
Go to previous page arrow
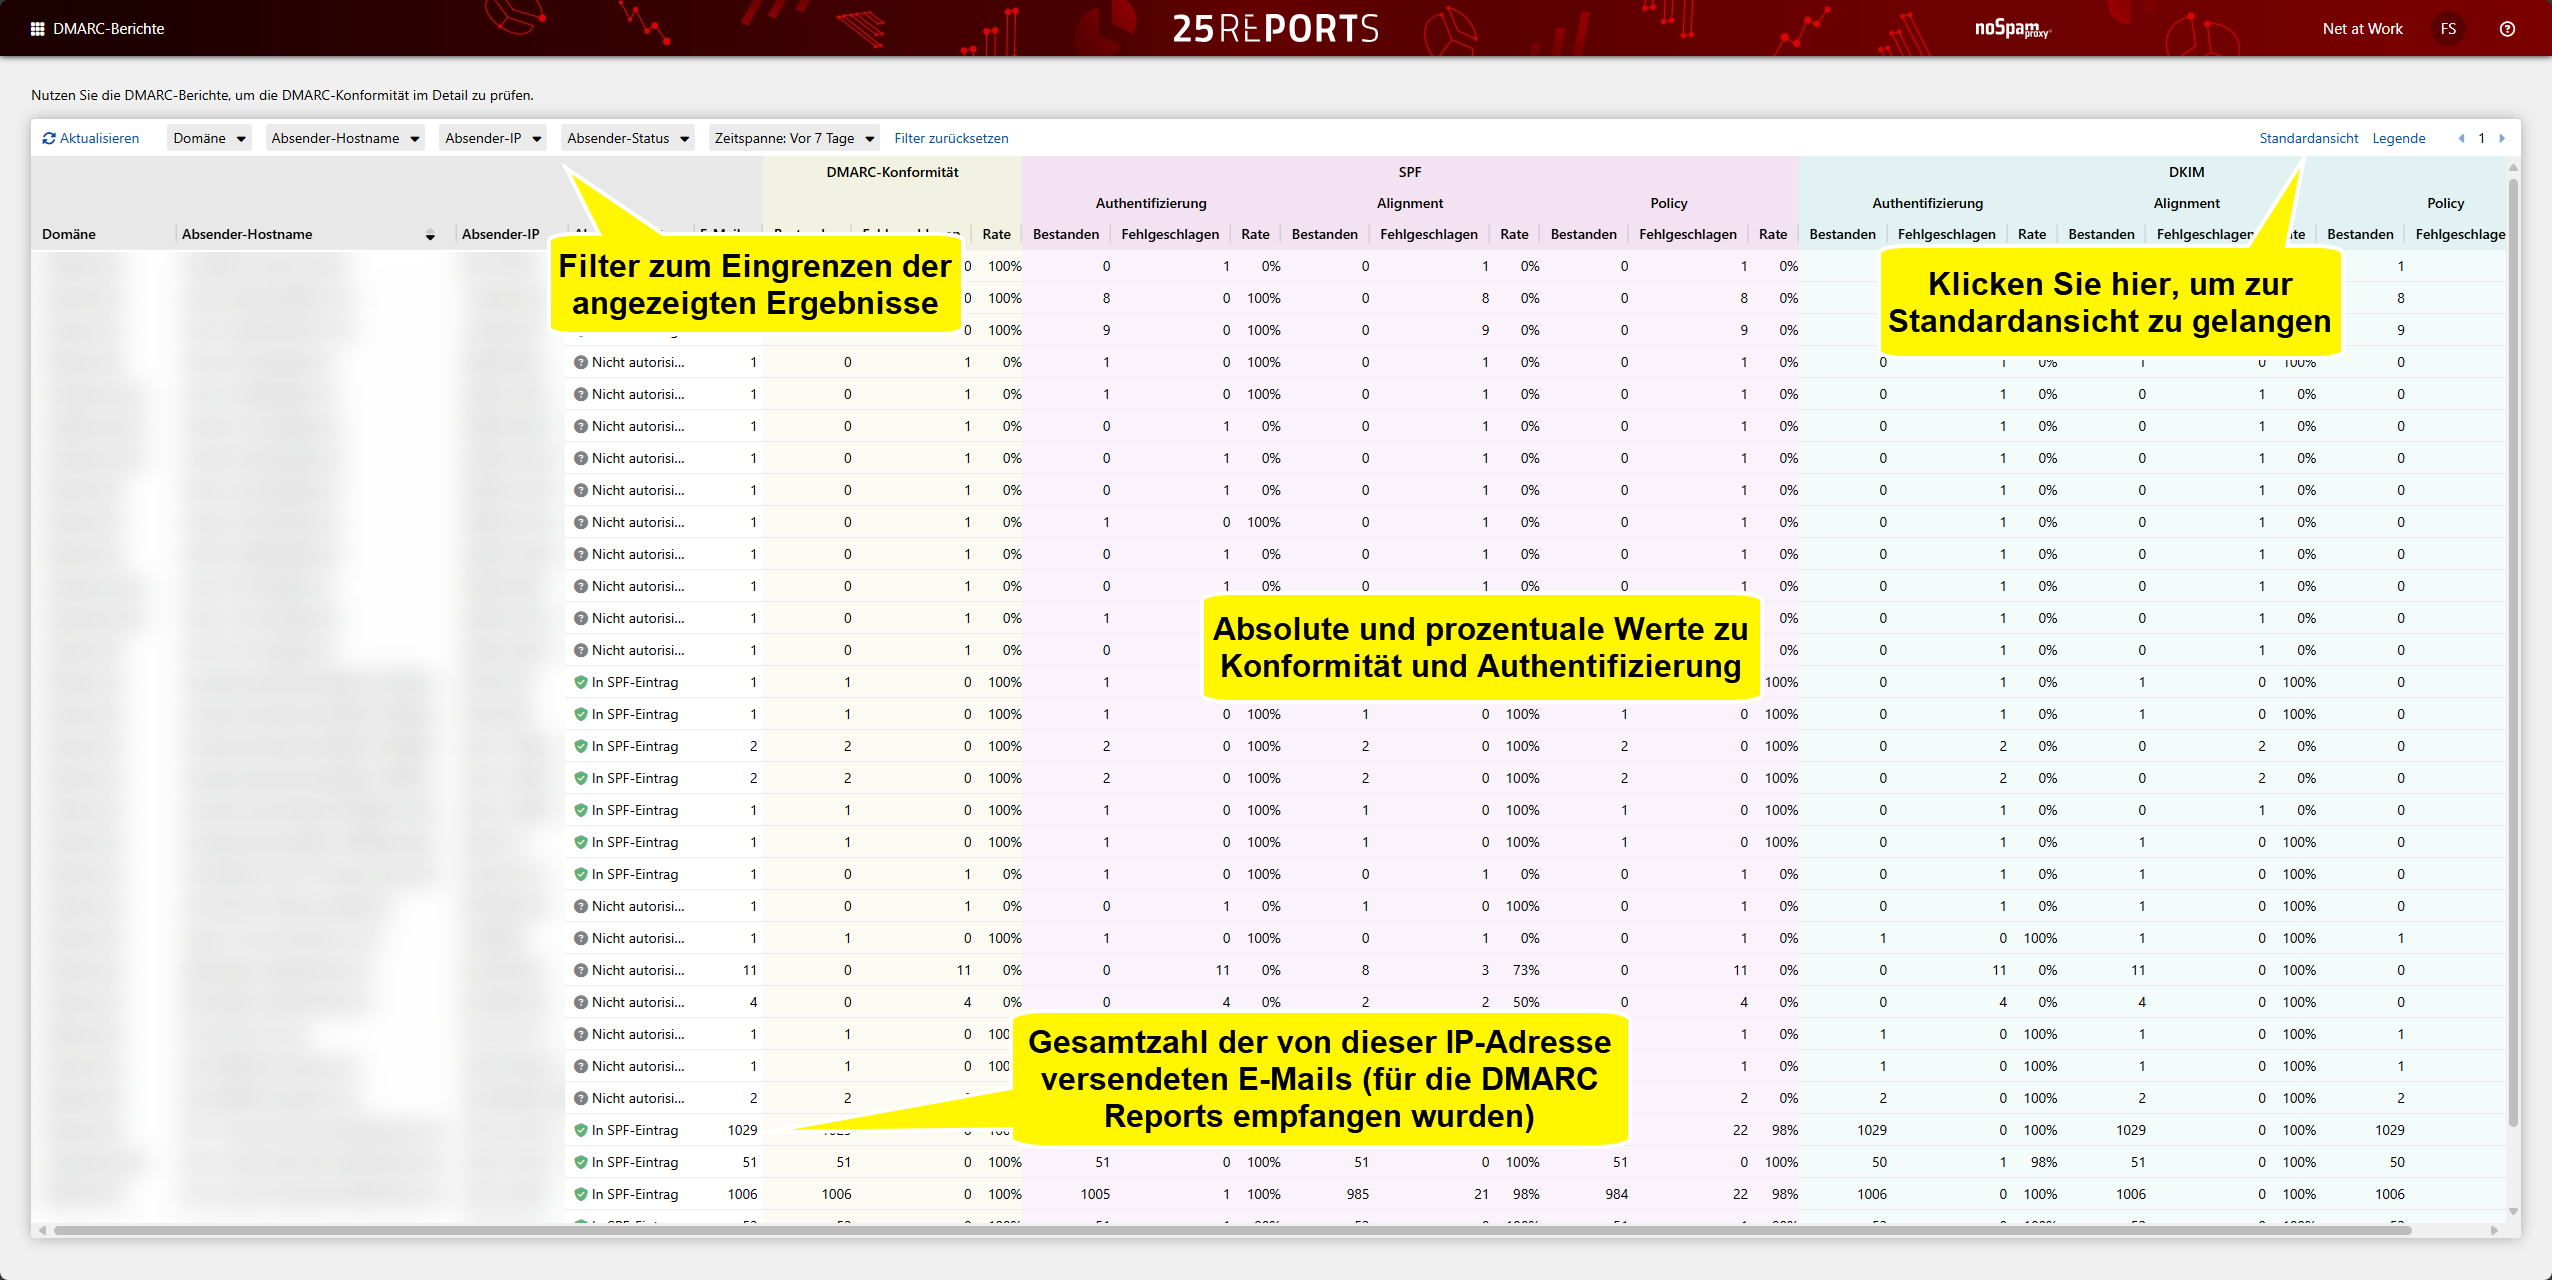(2461, 139)
